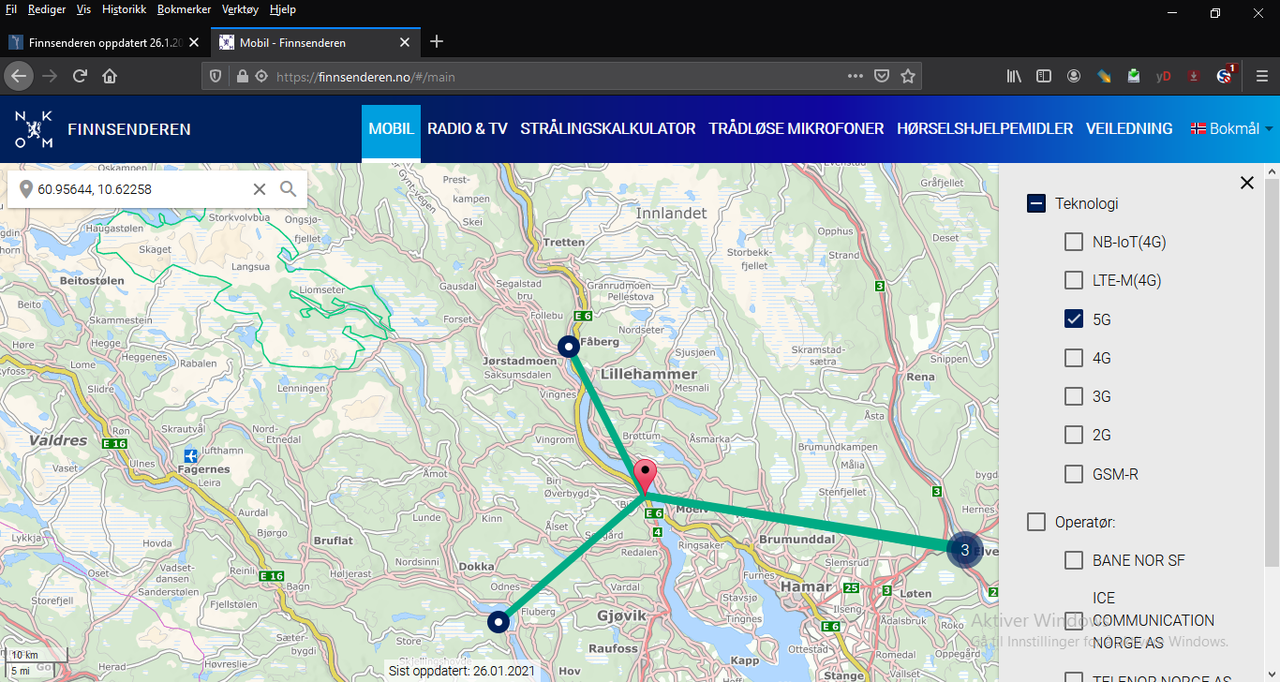Open the Verktøy menu
The image size is (1280, 682).
[x=241, y=9]
